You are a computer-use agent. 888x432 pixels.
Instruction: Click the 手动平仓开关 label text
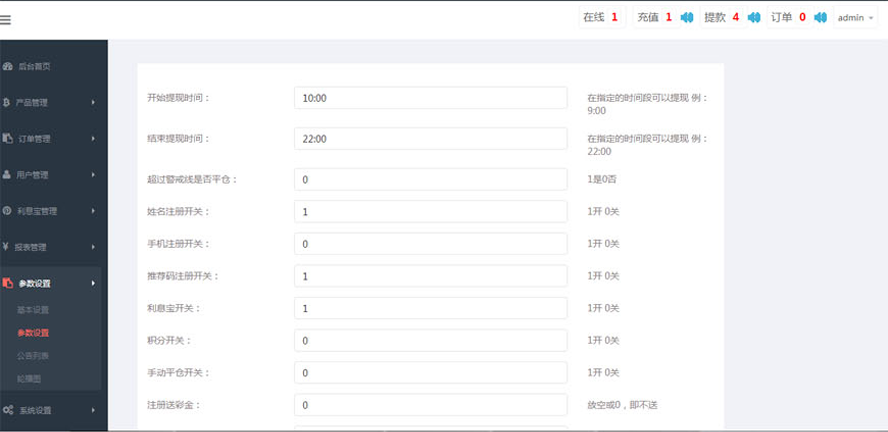pyautogui.click(x=178, y=373)
